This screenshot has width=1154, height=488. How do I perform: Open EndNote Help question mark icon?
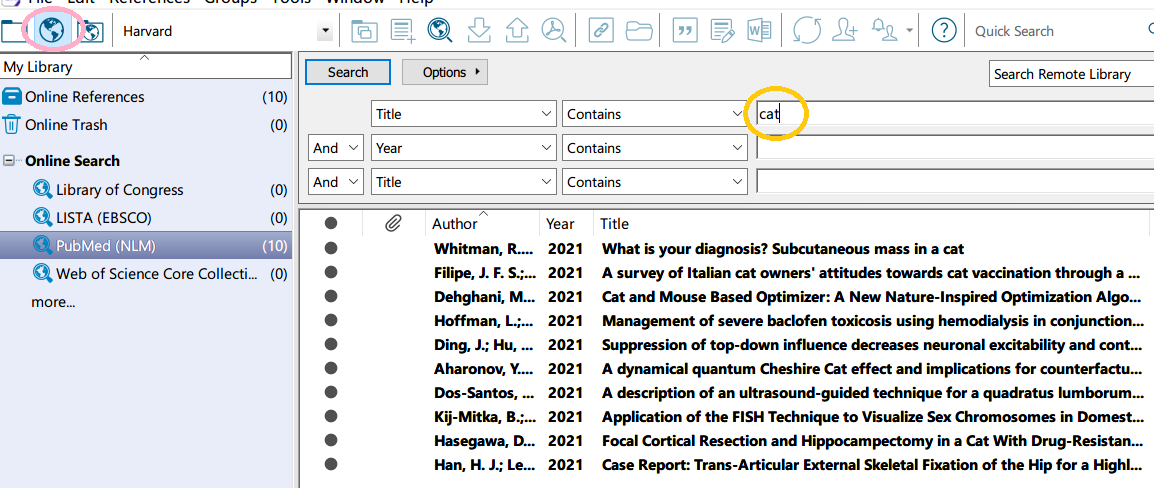tap(944, 31)
